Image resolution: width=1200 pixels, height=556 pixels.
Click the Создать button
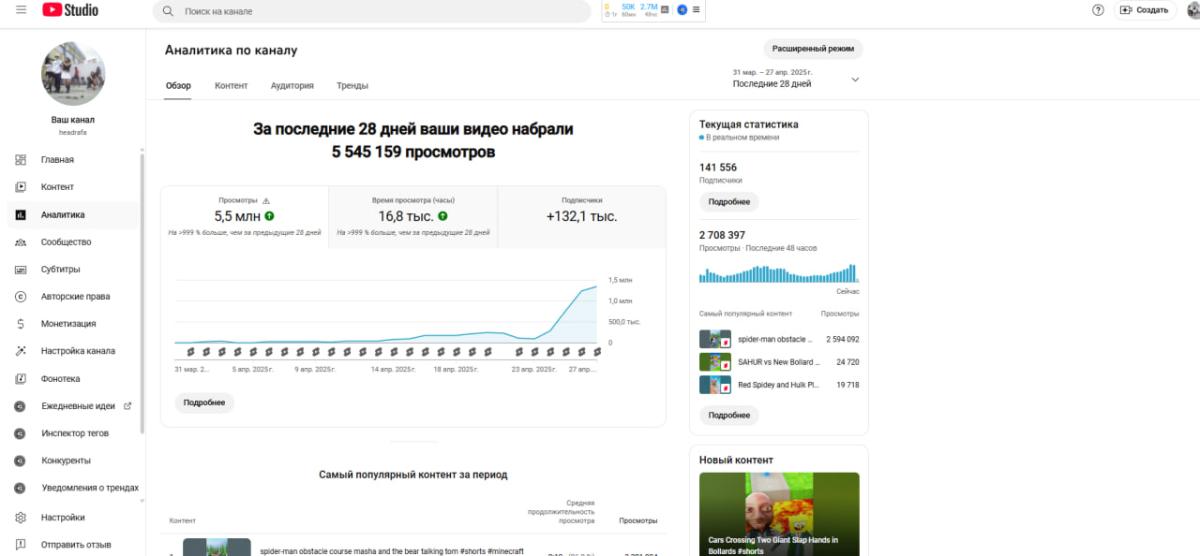tap(1143, 10)
